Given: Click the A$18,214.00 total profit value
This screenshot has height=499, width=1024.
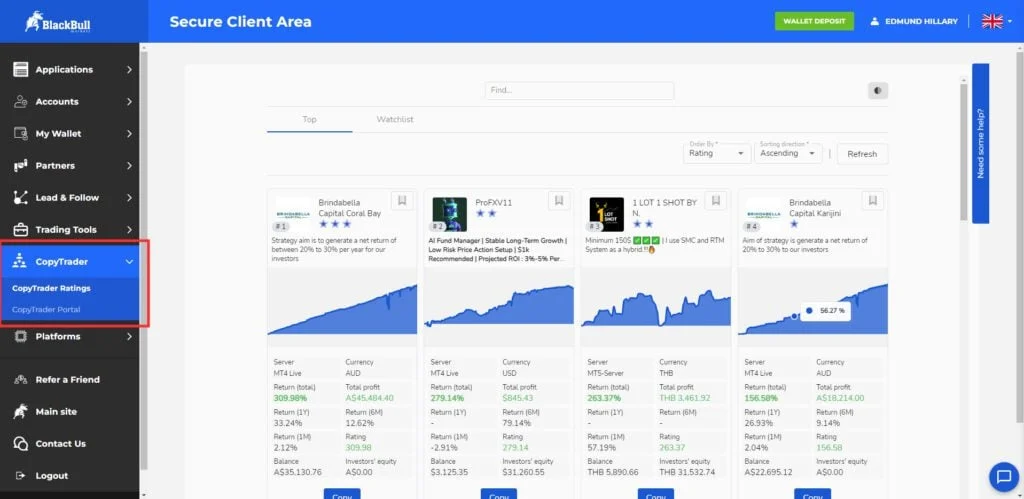Looking at the screenshot, I should pos(840,398).
